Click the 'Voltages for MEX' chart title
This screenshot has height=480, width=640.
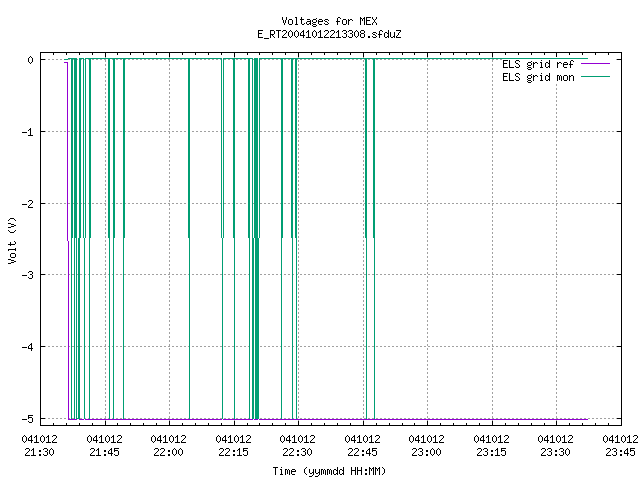(329, 21)
